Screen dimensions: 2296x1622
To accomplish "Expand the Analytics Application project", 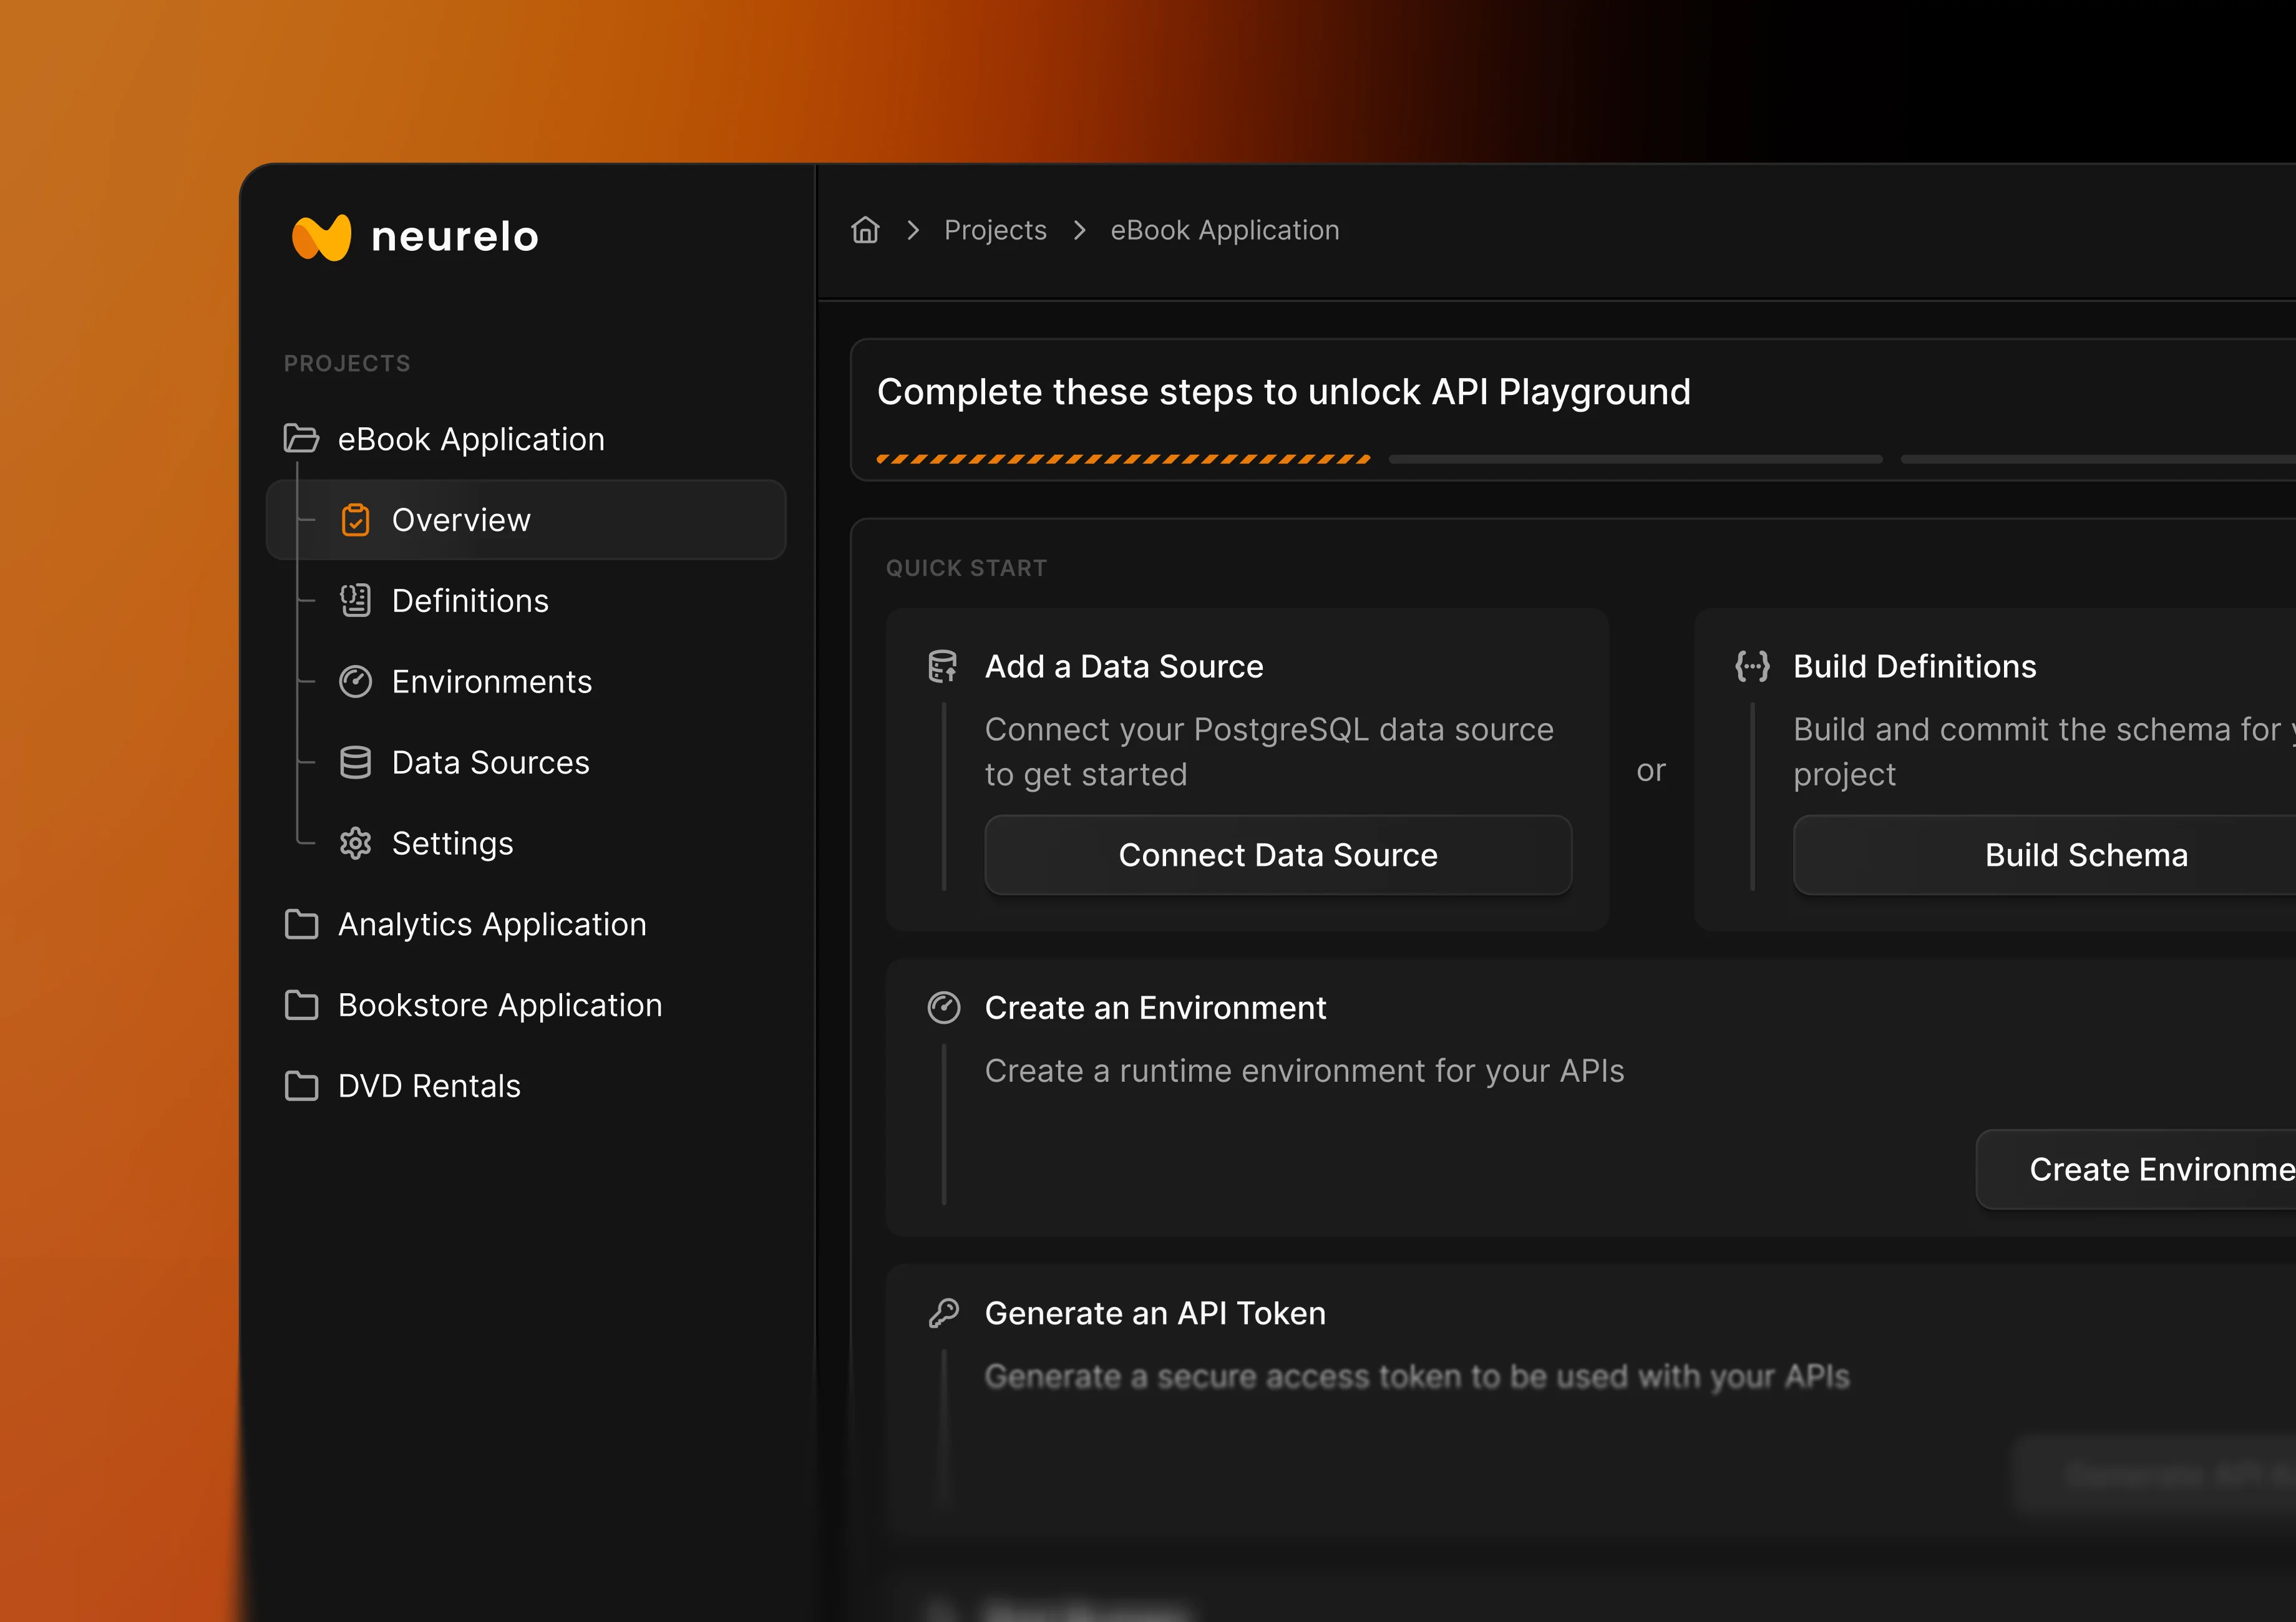I will pyautogui.click(x=301, y=924).
